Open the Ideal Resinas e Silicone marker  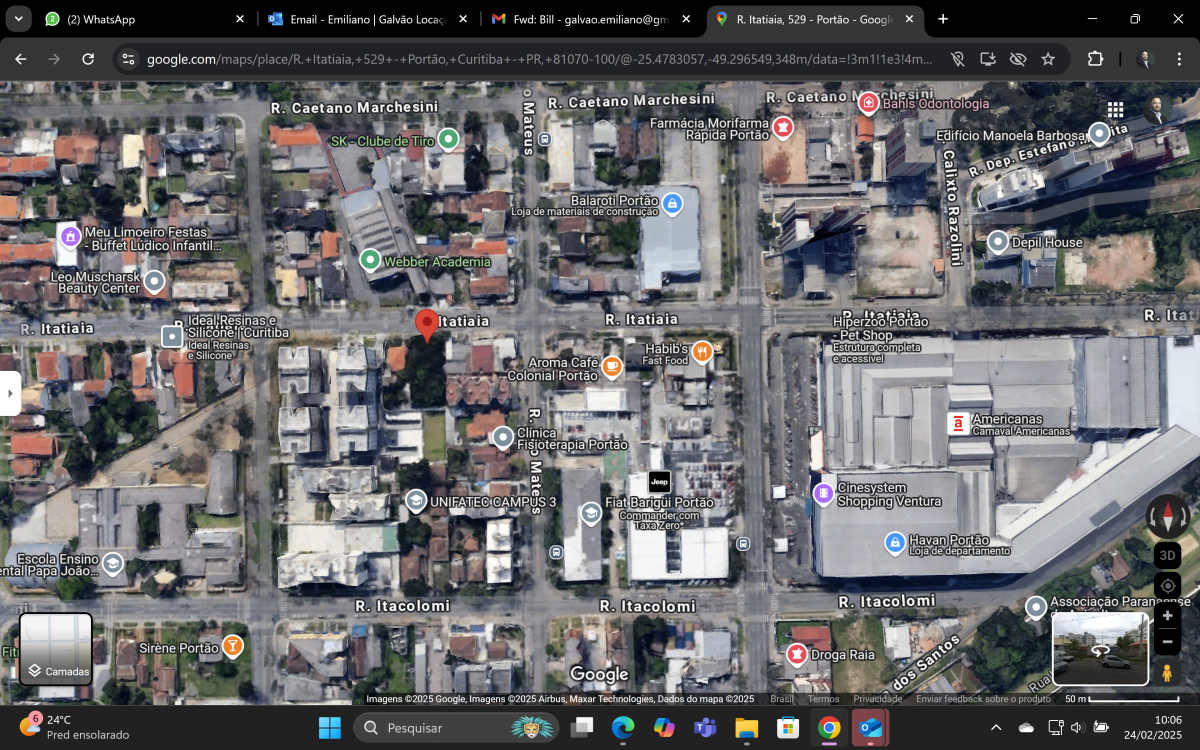tap(172, 336)
